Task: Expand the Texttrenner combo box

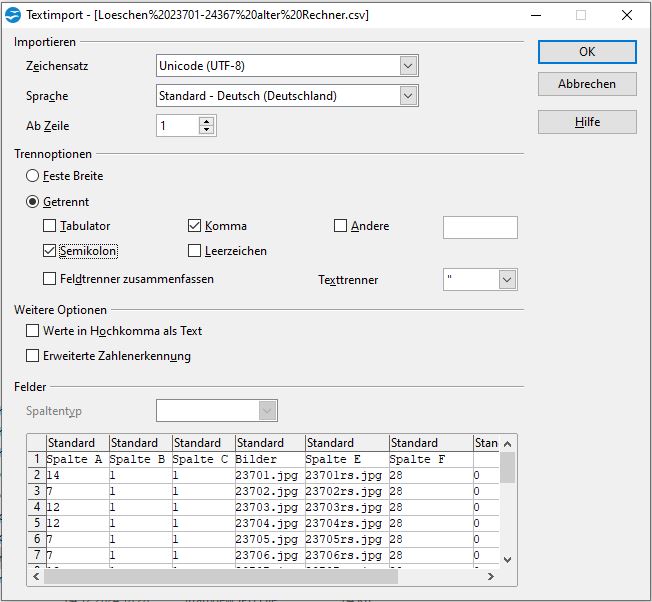Action: 507,280
